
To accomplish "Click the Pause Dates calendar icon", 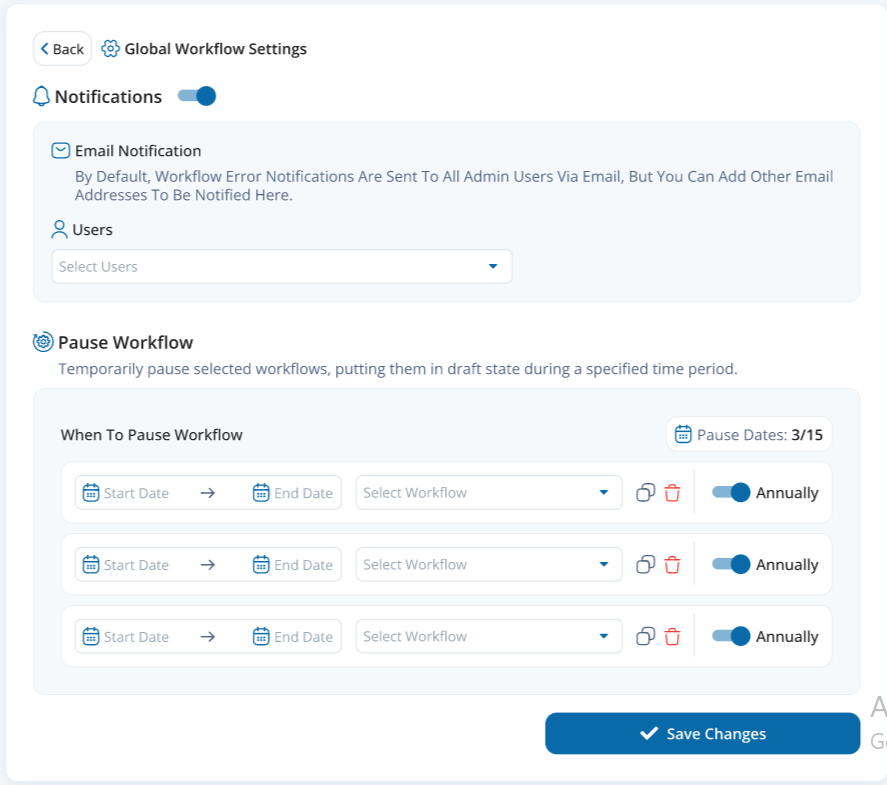I will pos(683,434).
